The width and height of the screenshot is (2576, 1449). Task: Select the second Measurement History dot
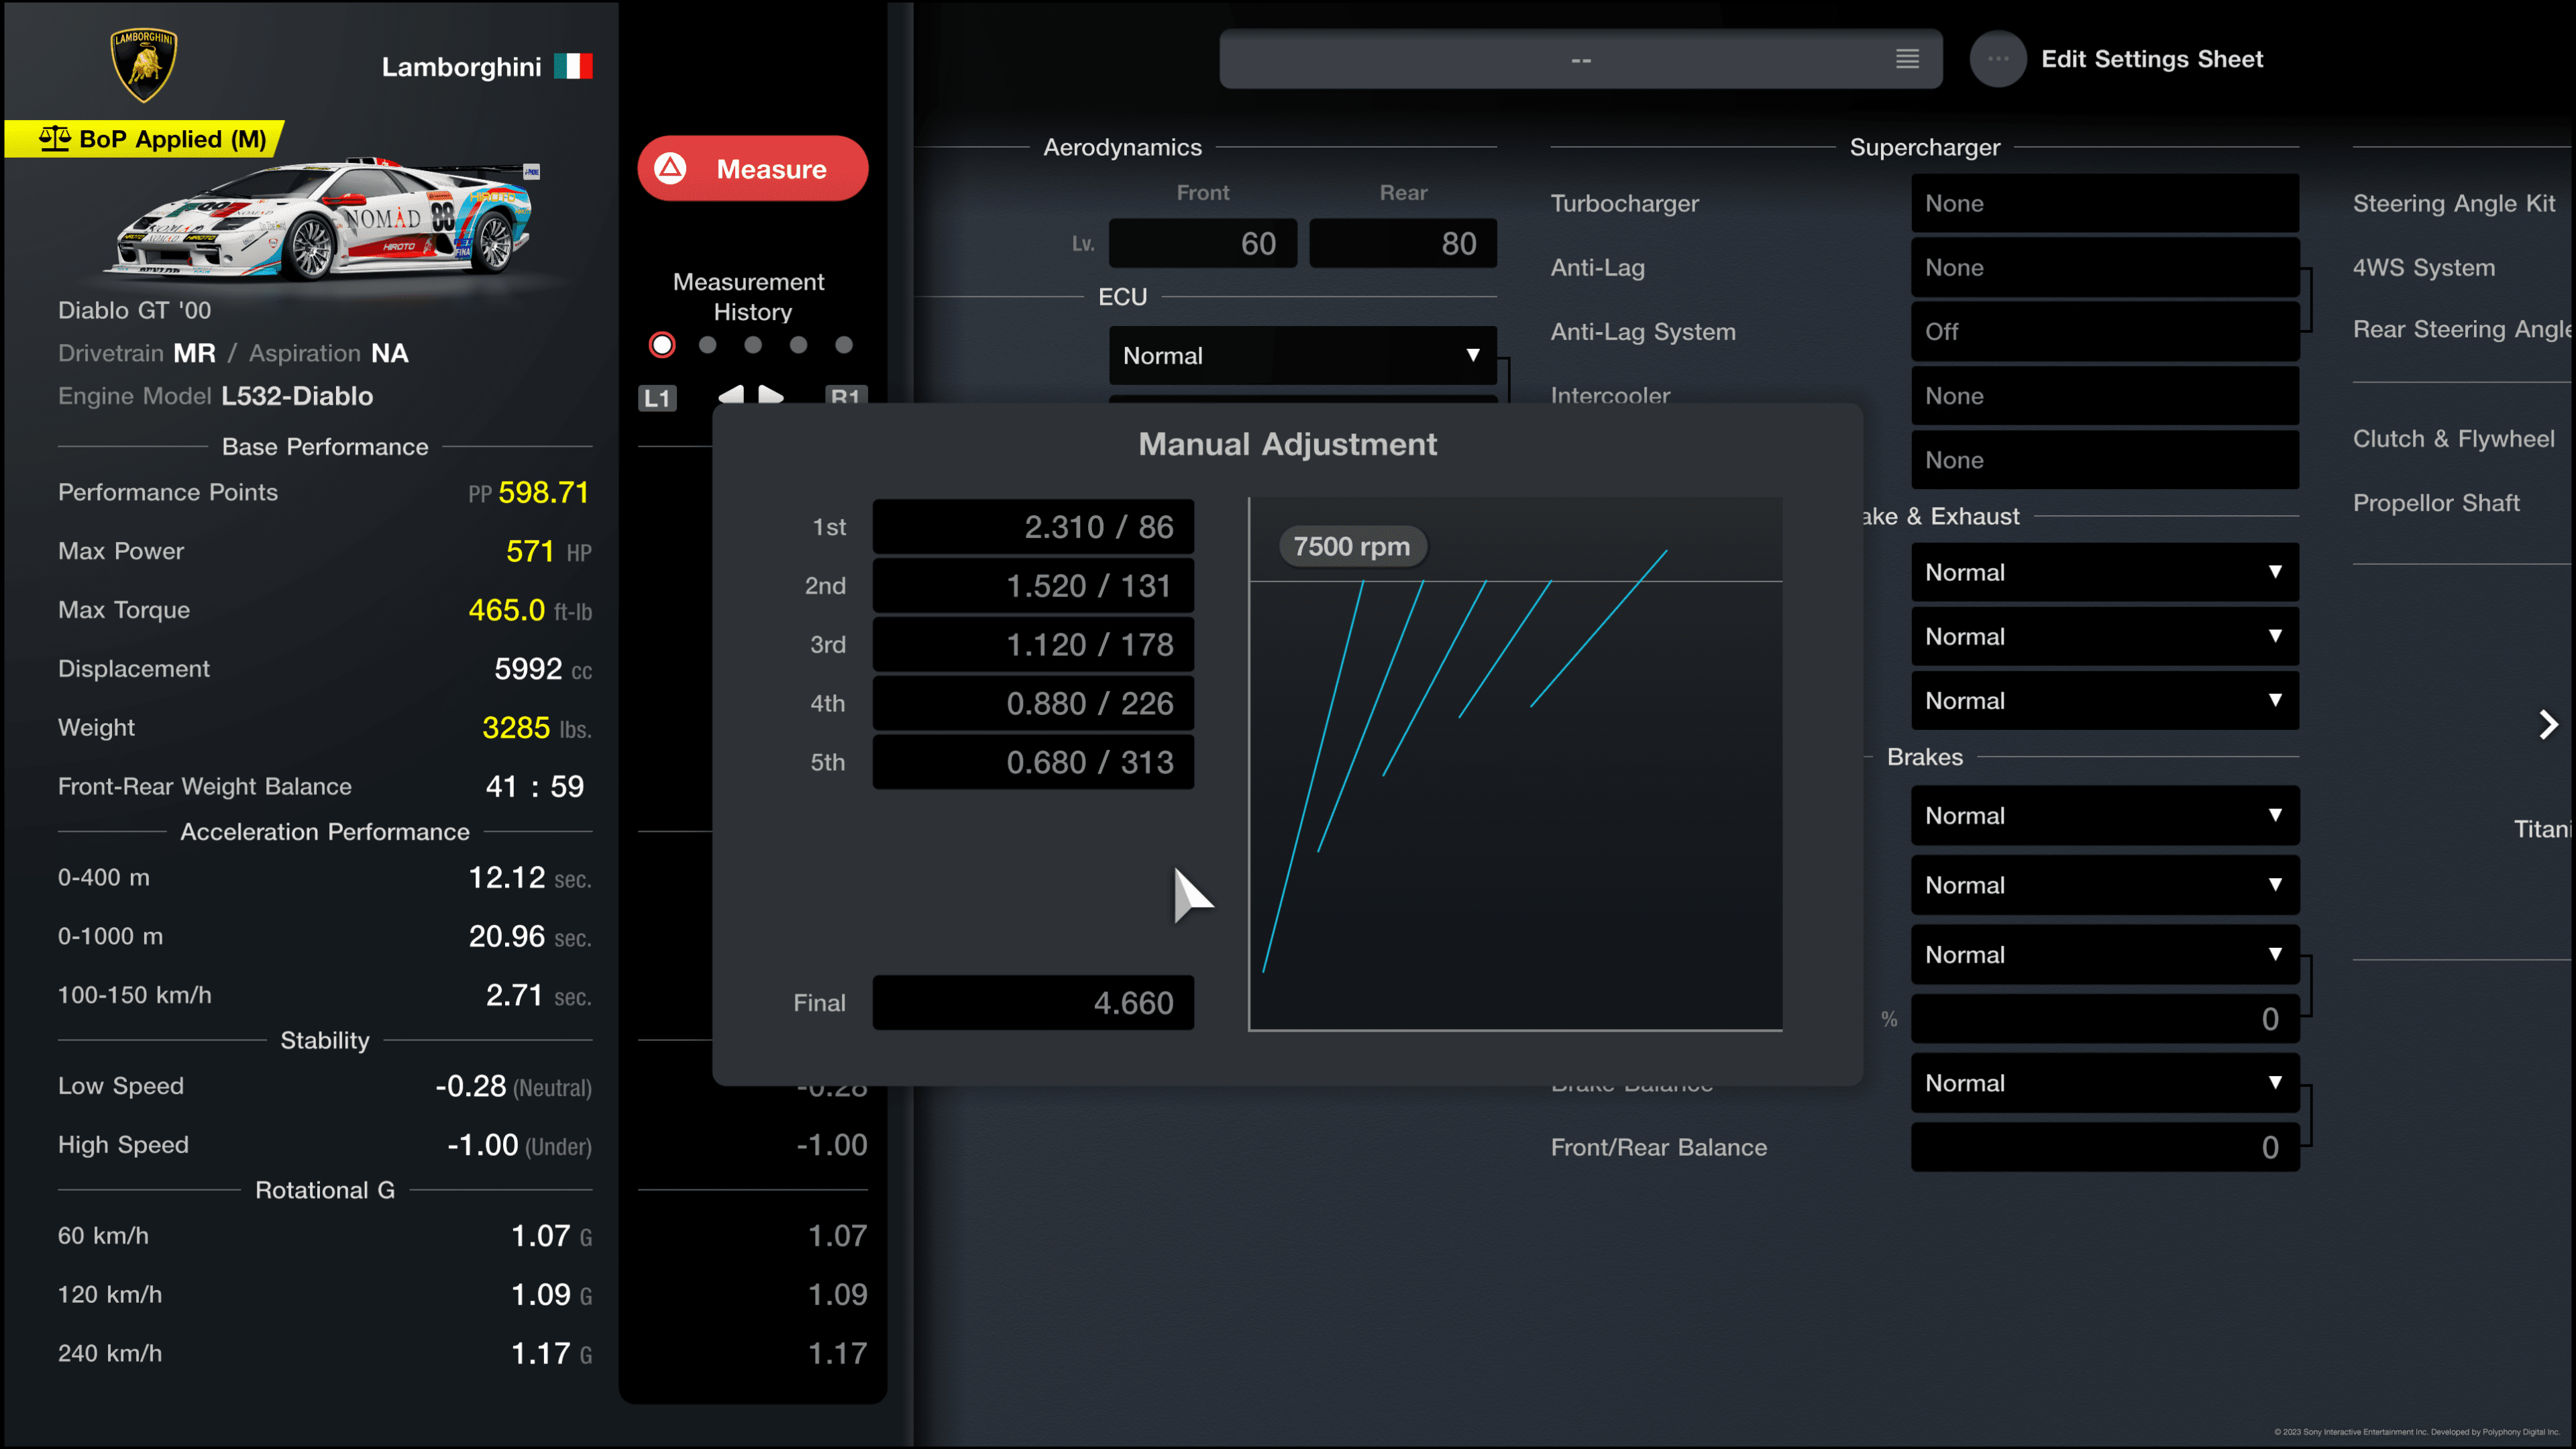click(708, 345)
